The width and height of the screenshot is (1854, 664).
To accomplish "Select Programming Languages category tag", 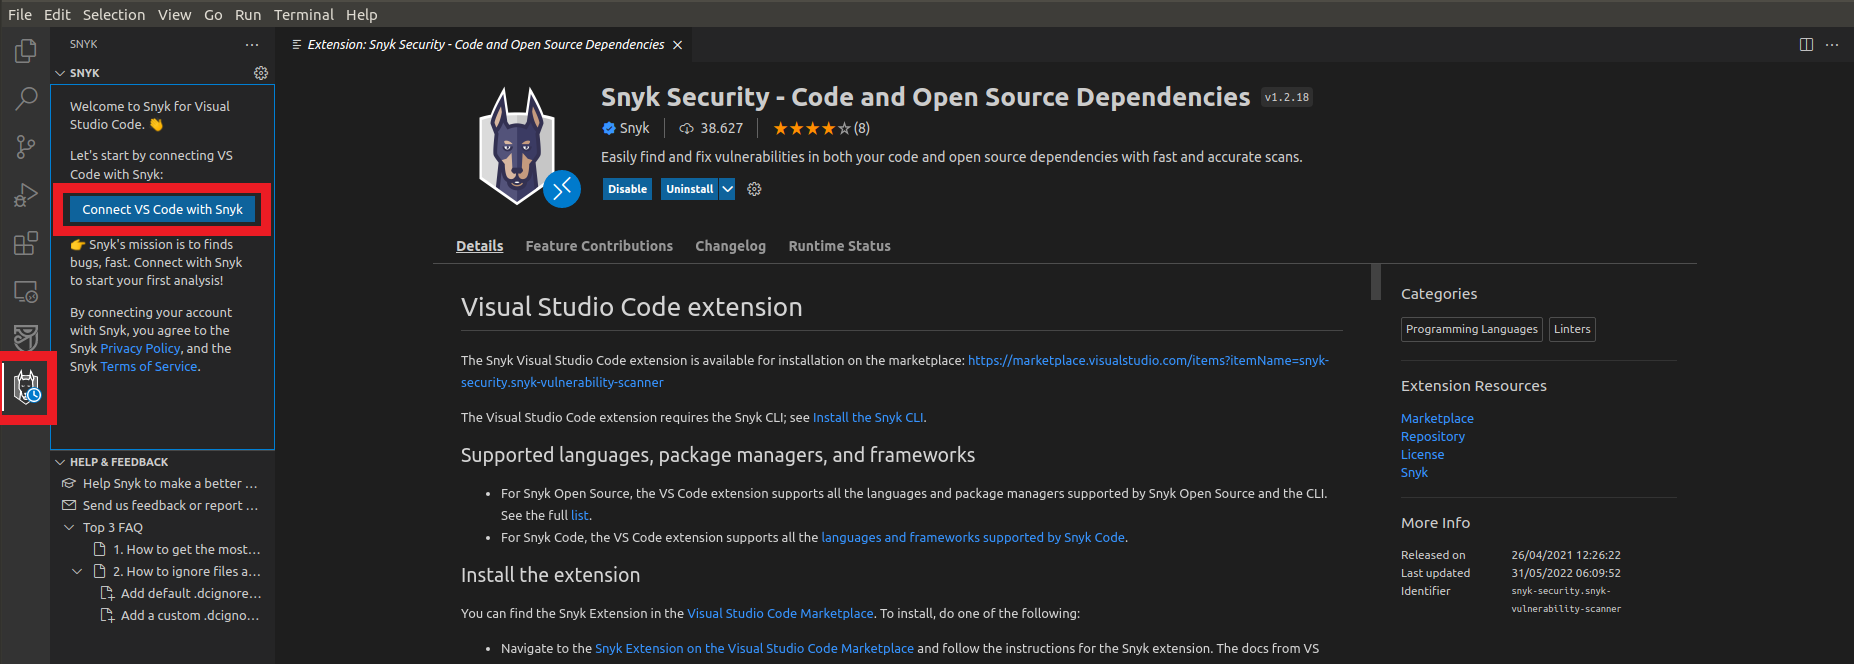I will [1472, 329].
